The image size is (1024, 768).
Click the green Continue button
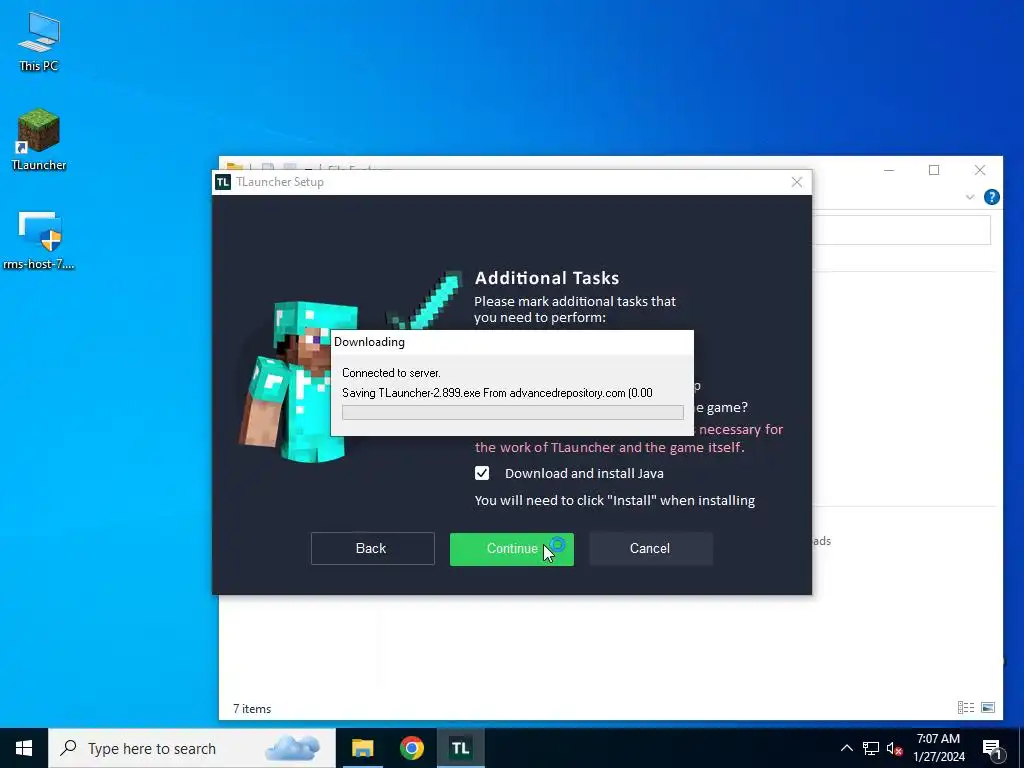pyautogui.click(x=511, y=549)
